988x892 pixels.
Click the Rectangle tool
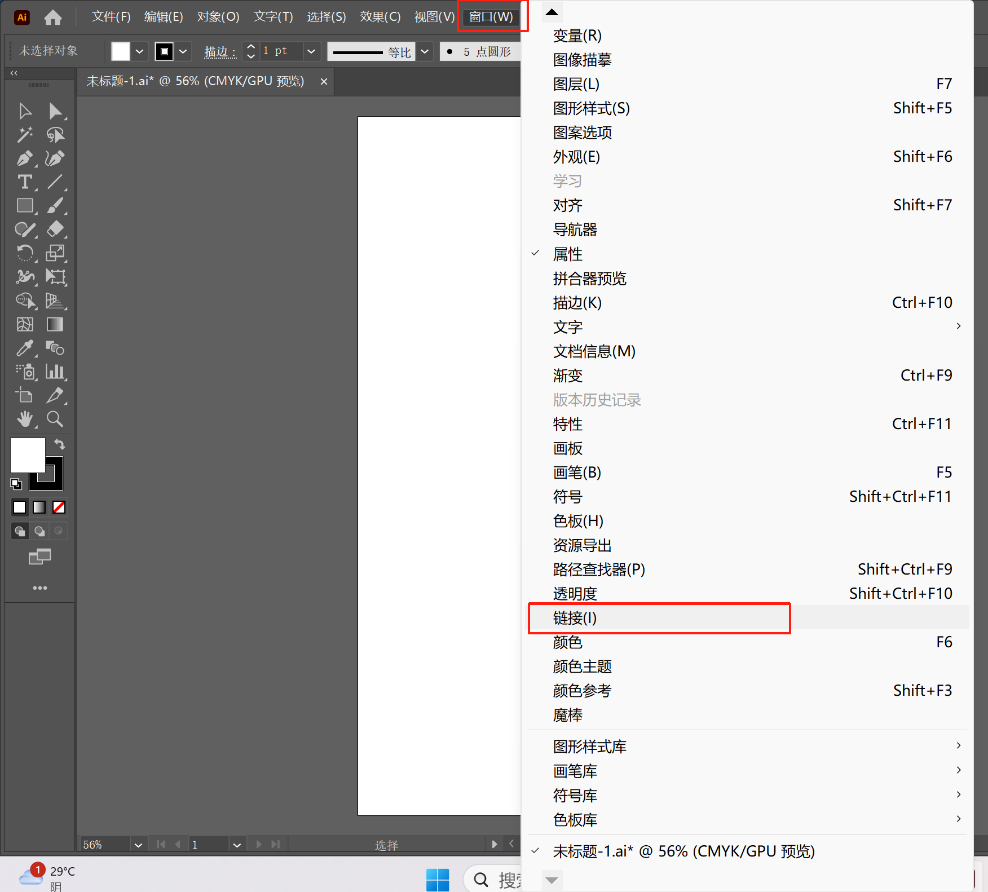point(25,206)
